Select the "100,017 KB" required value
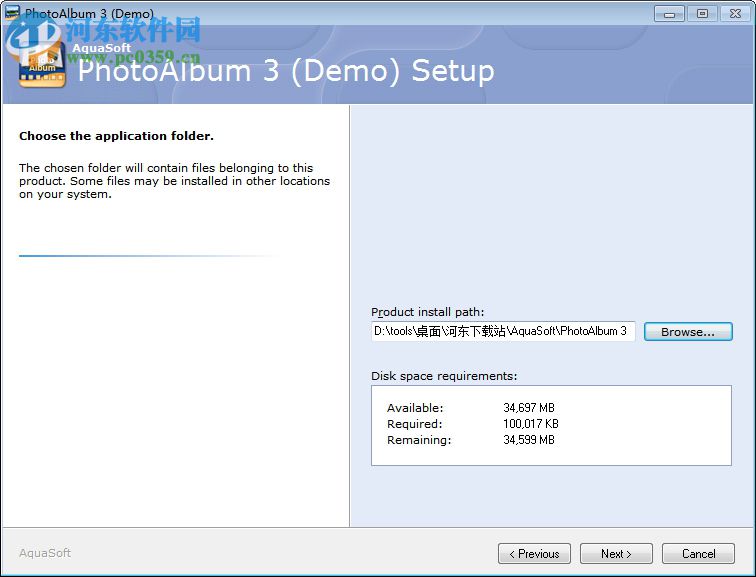 (x=531, y=424)
